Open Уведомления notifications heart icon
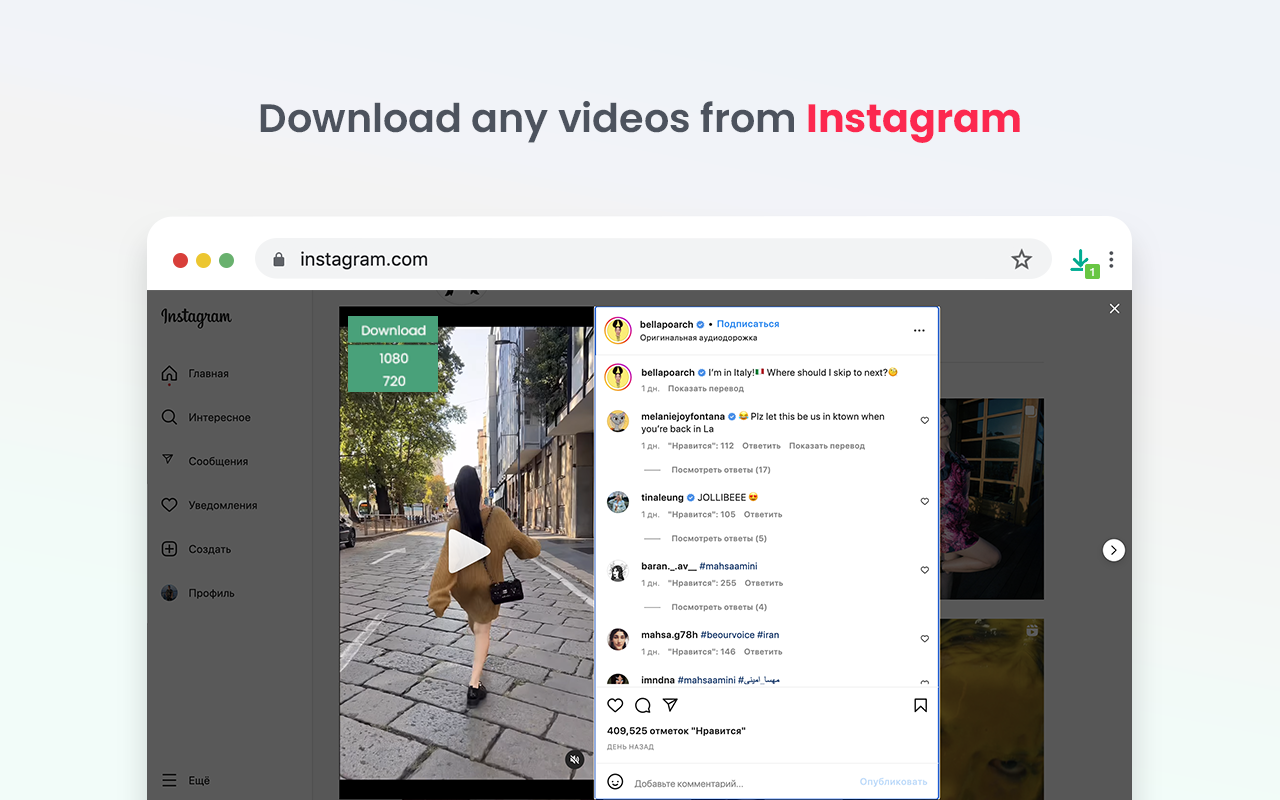1280x800 pixels. pyautogui.click(x=169, y=504)
